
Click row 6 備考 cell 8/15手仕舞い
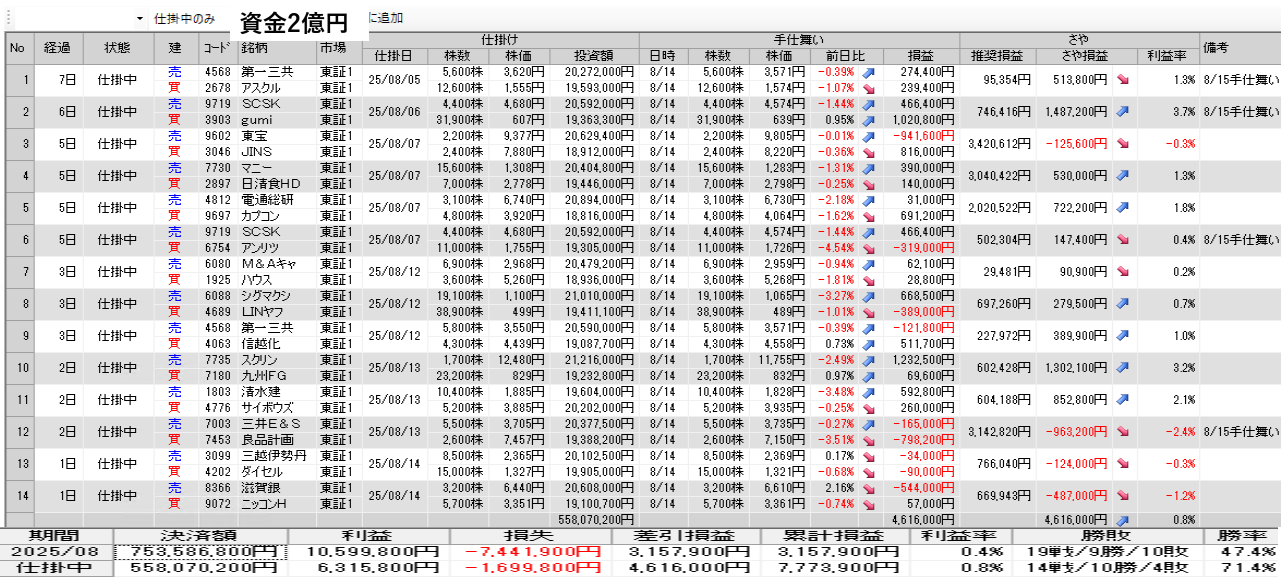coord(1239,240)
